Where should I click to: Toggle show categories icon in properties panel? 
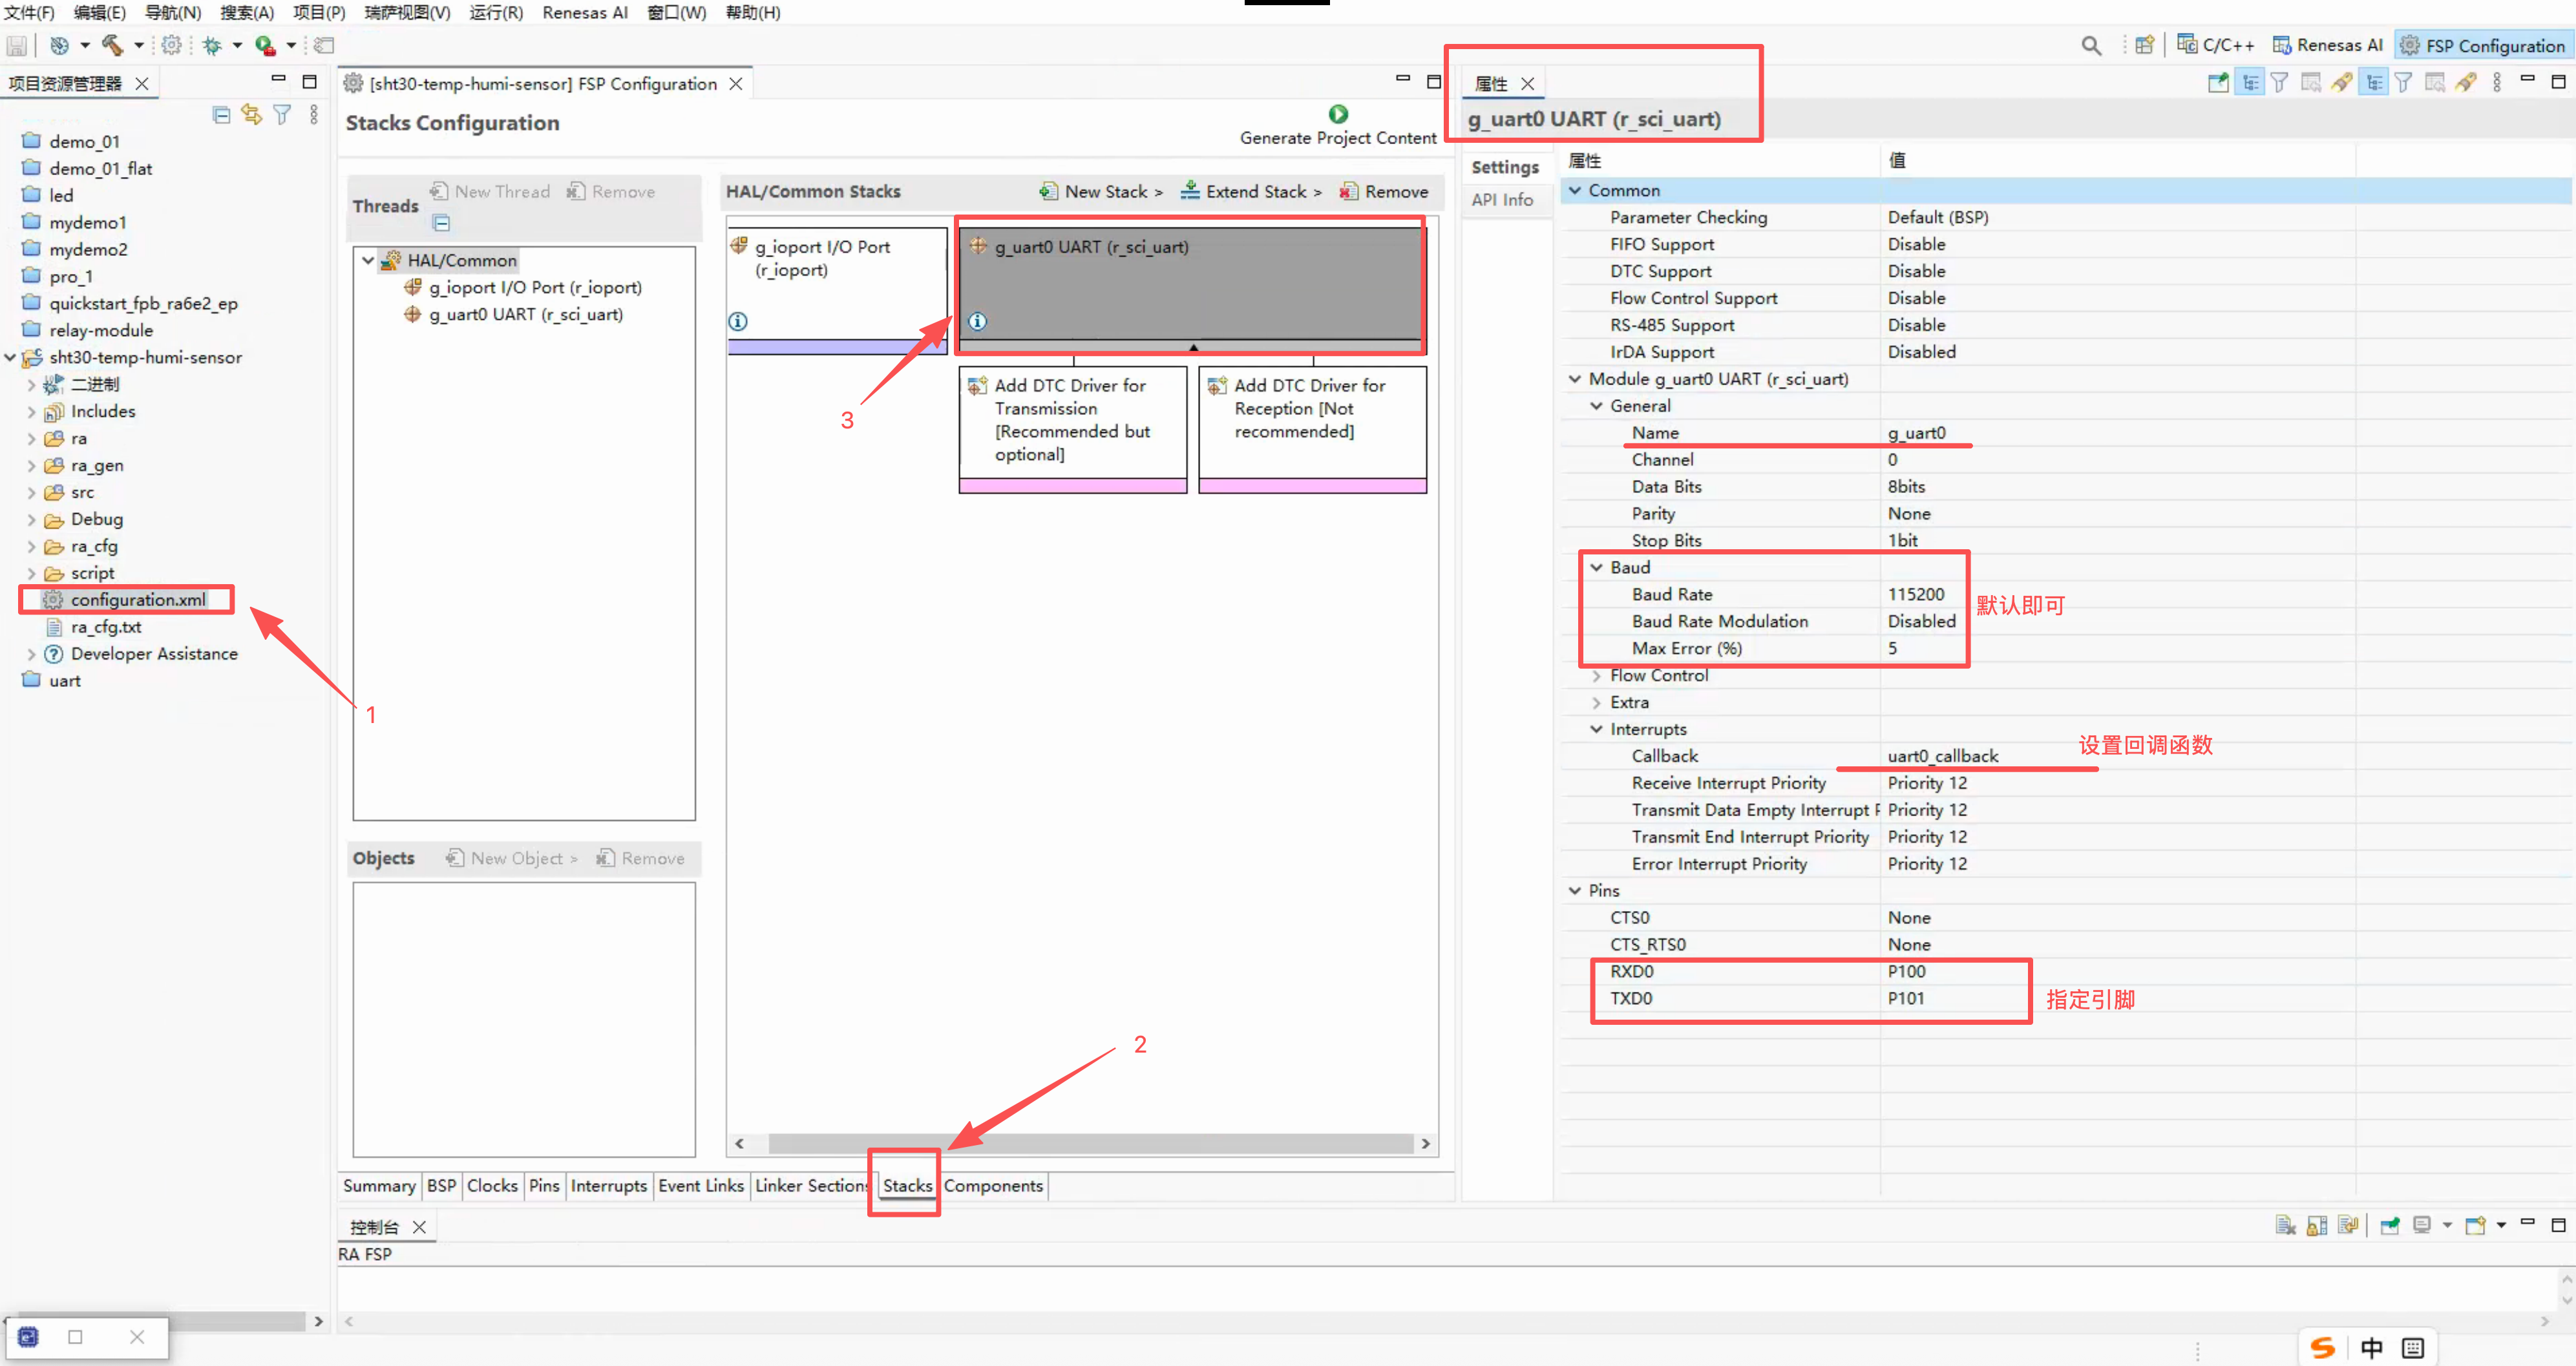pos(2250,82)
